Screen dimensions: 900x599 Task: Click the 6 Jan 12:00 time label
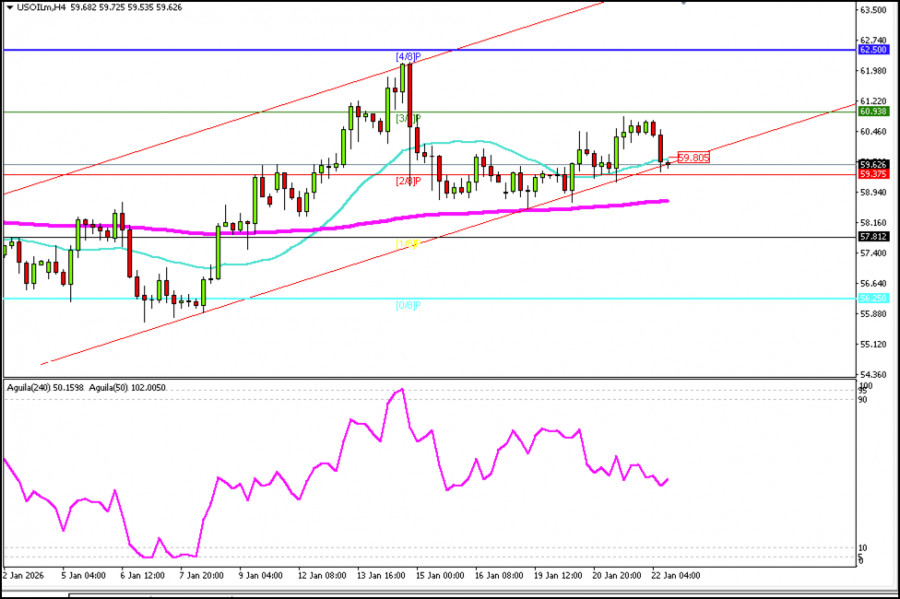(x=142, y=575)
